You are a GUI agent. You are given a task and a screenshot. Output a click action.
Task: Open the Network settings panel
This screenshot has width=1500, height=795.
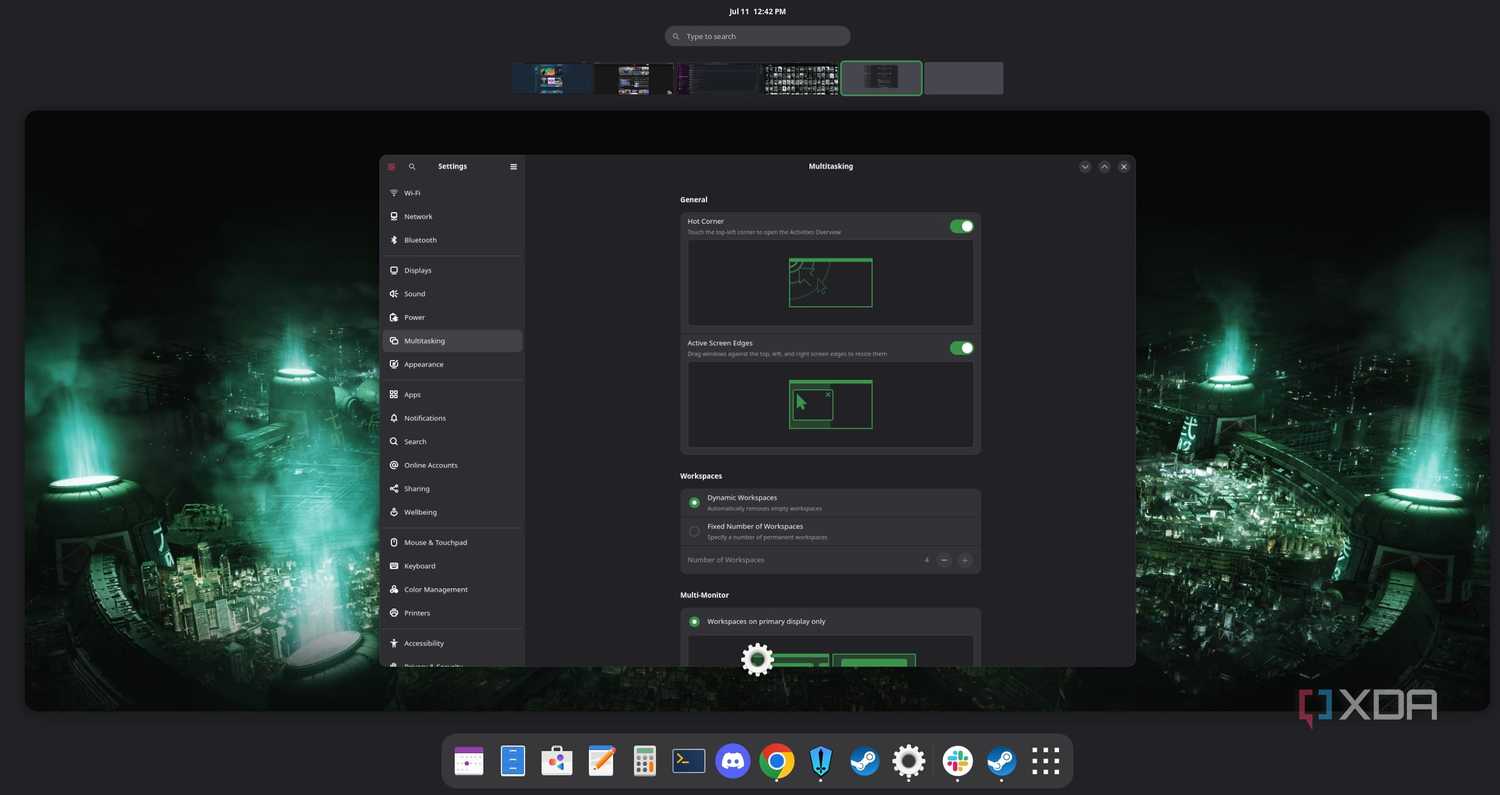coord(452,217)
